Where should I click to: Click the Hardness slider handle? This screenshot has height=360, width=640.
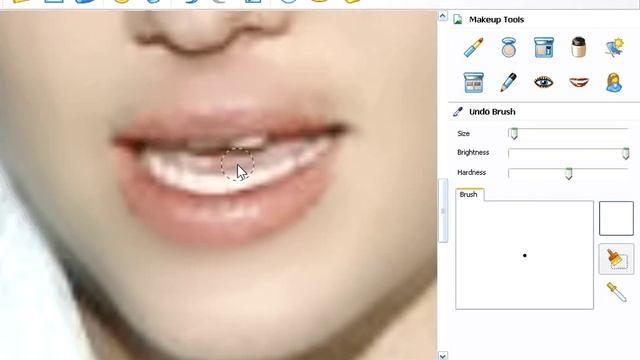pyautogui.click(x=569, y=173)
